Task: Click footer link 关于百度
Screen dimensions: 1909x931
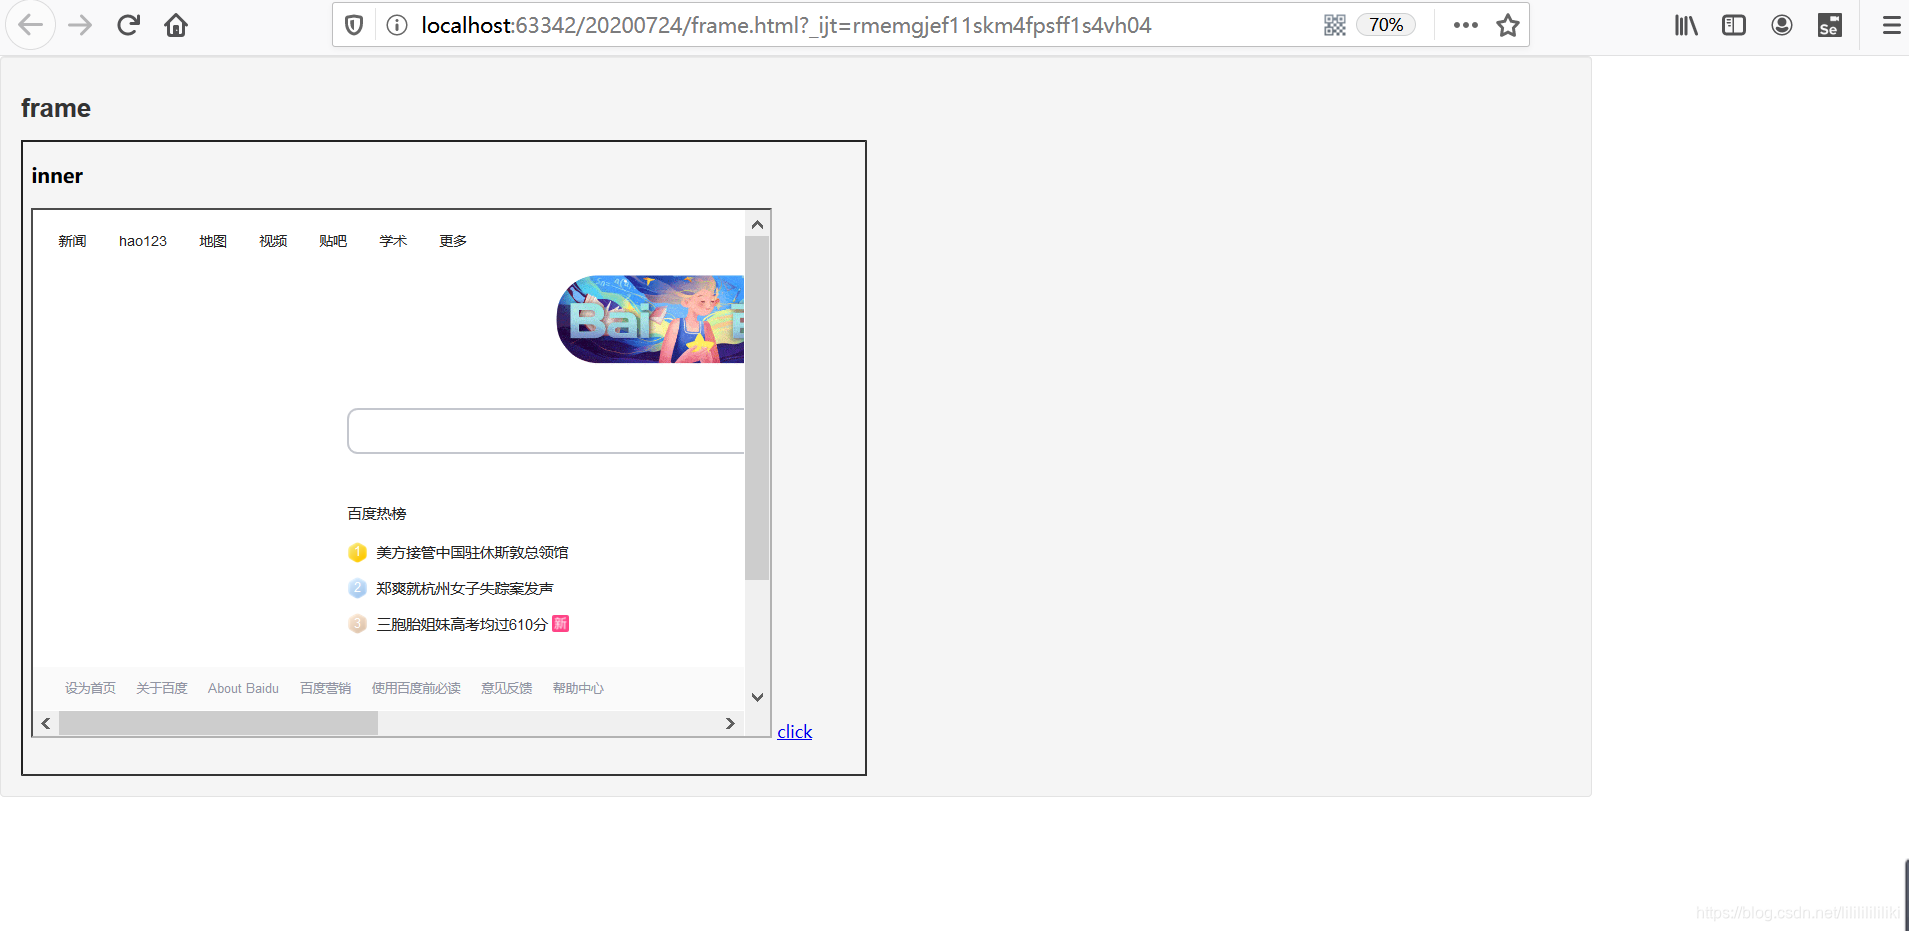Action: pos(162,688)
